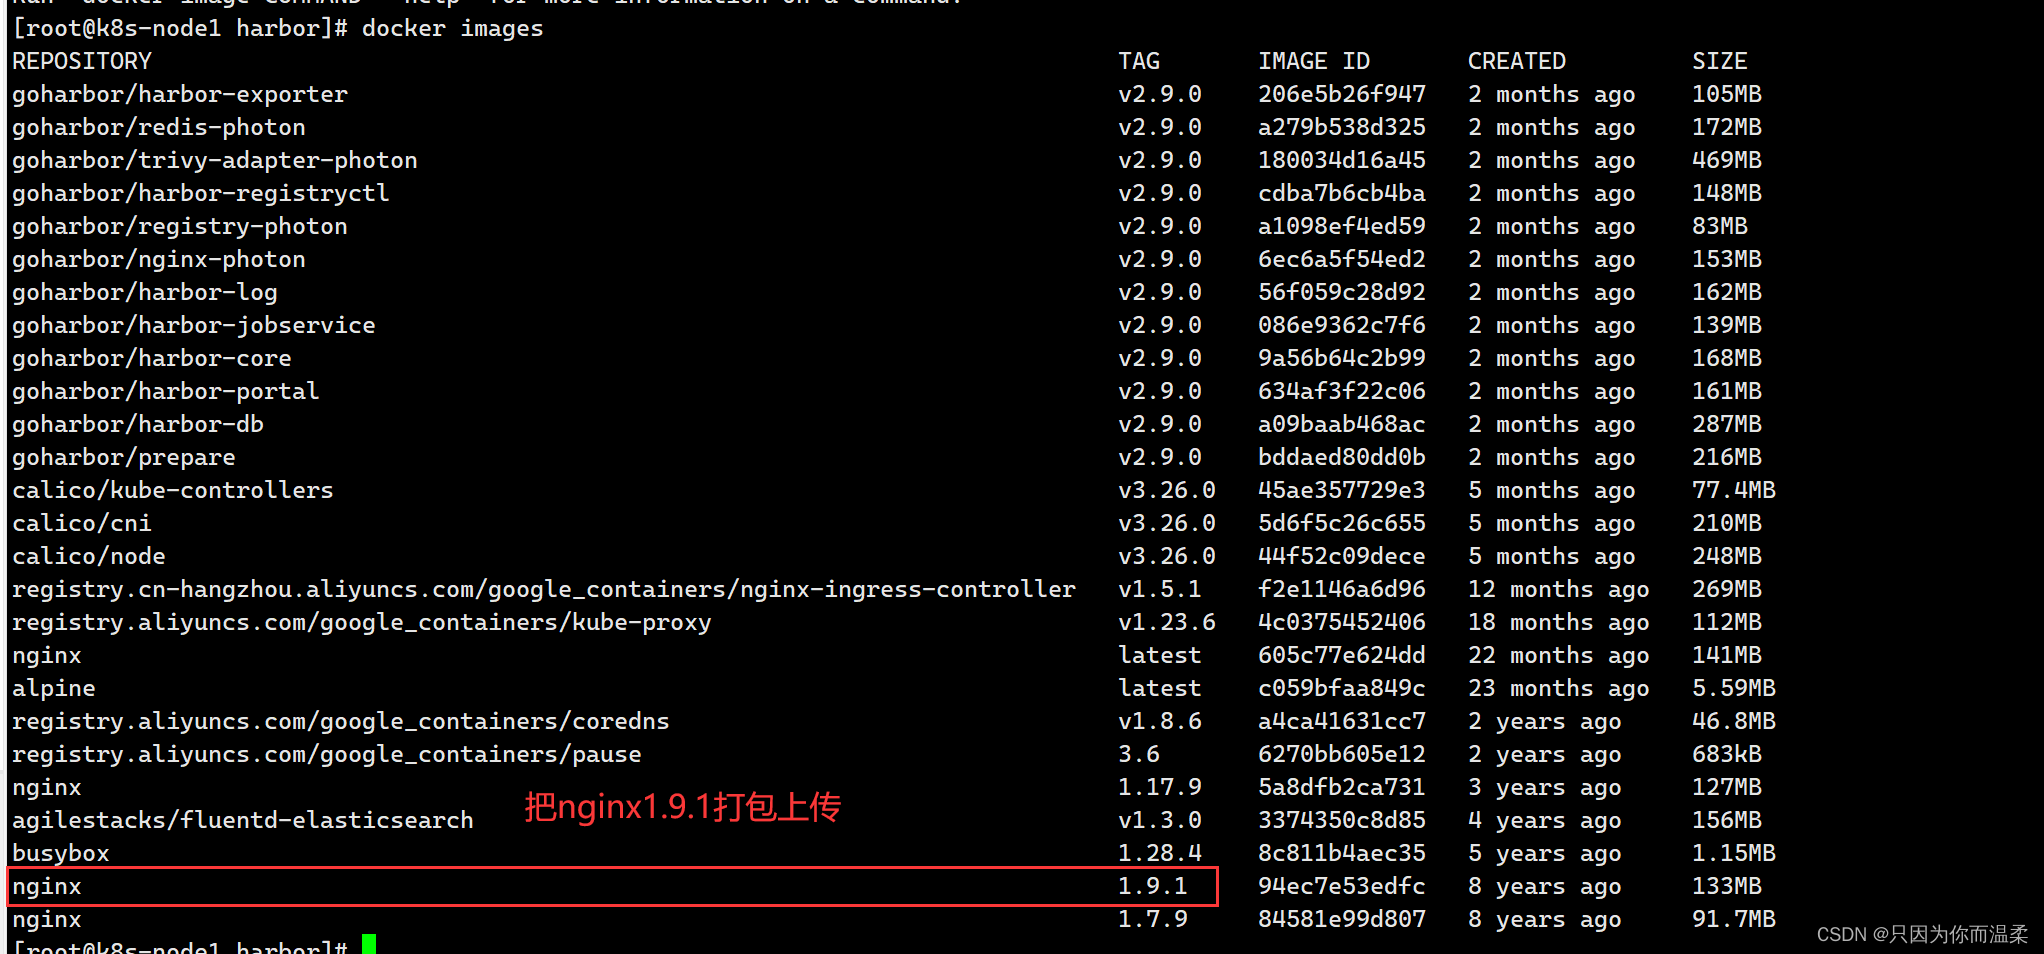This screenshot has width=2044, height=954.
Task: Click the nginx tag 1.9.1
Action: 1153,887
